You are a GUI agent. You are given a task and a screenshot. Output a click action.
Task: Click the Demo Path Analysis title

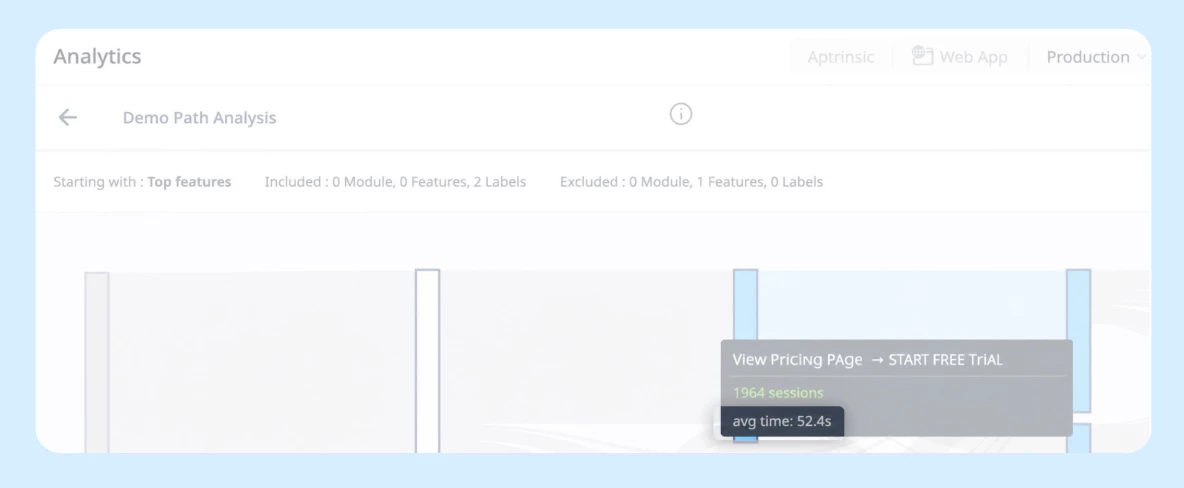(199, 118)
